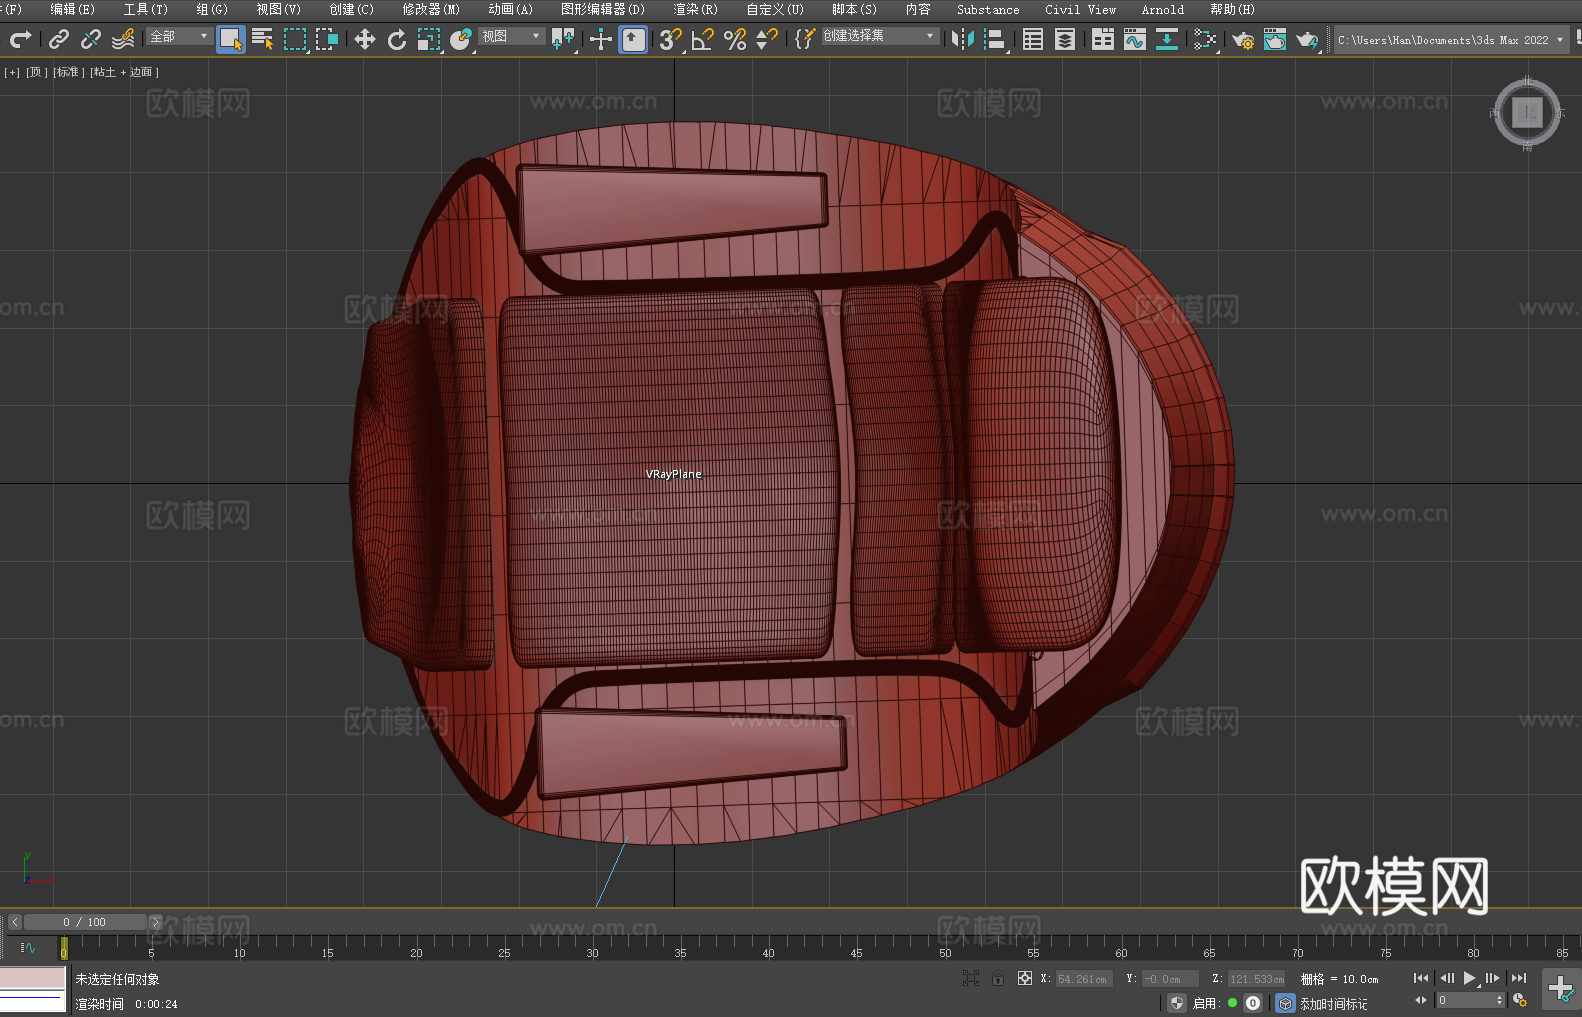
Task: Click the viewport [+] label menu
Action: (x=12, y=72)
